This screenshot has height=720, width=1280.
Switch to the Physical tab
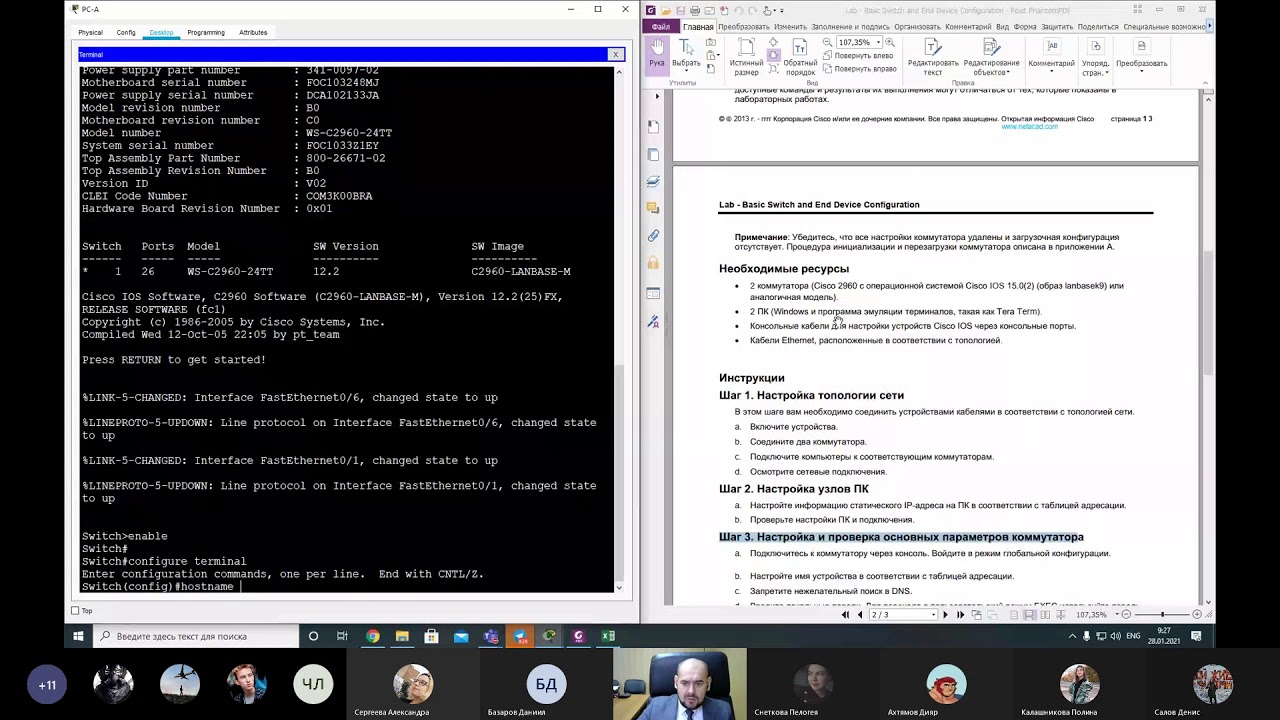pos(90,32)
